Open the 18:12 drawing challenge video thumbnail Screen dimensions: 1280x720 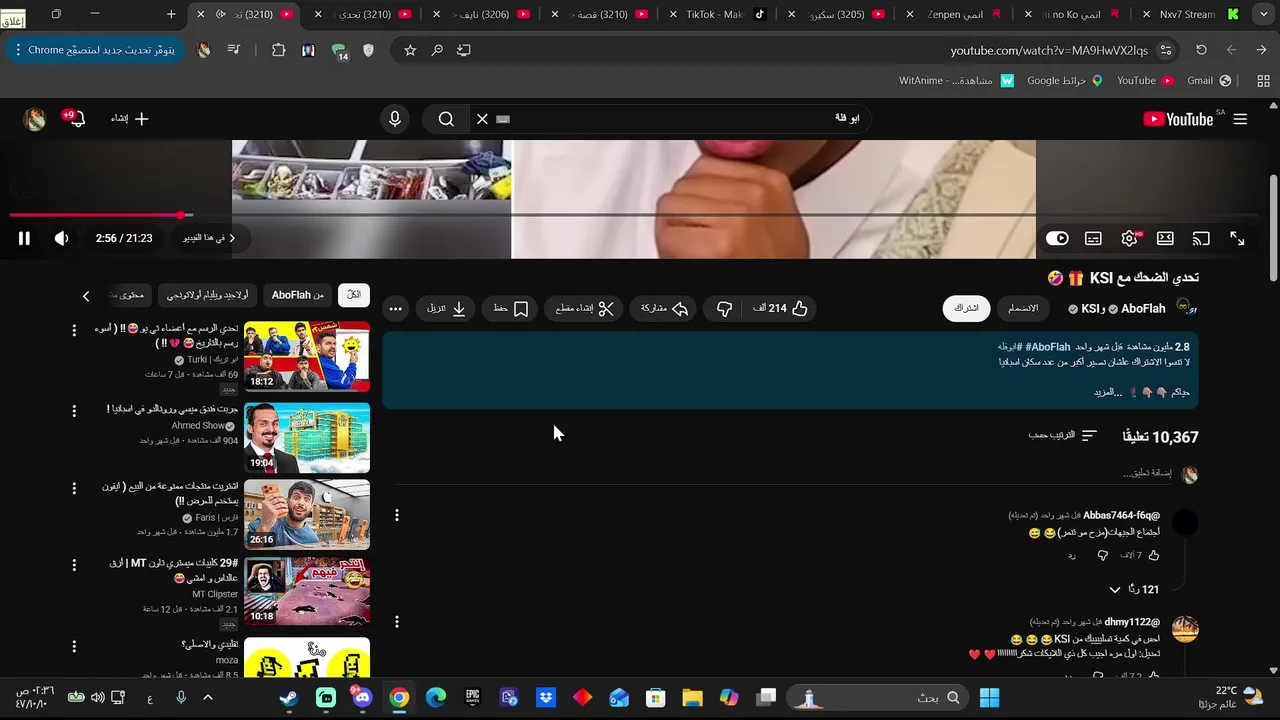[307, 356]
